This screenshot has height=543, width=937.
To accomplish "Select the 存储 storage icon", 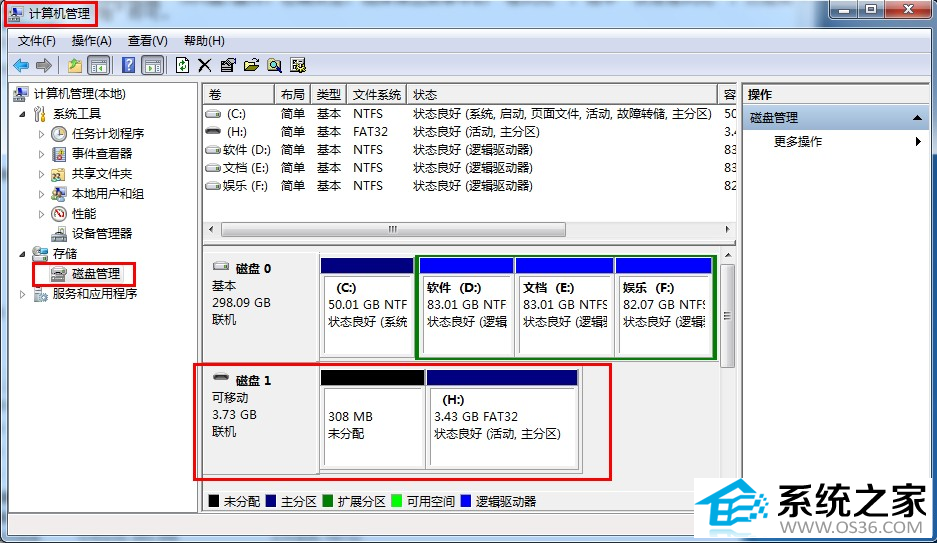I will coord(40,253).
